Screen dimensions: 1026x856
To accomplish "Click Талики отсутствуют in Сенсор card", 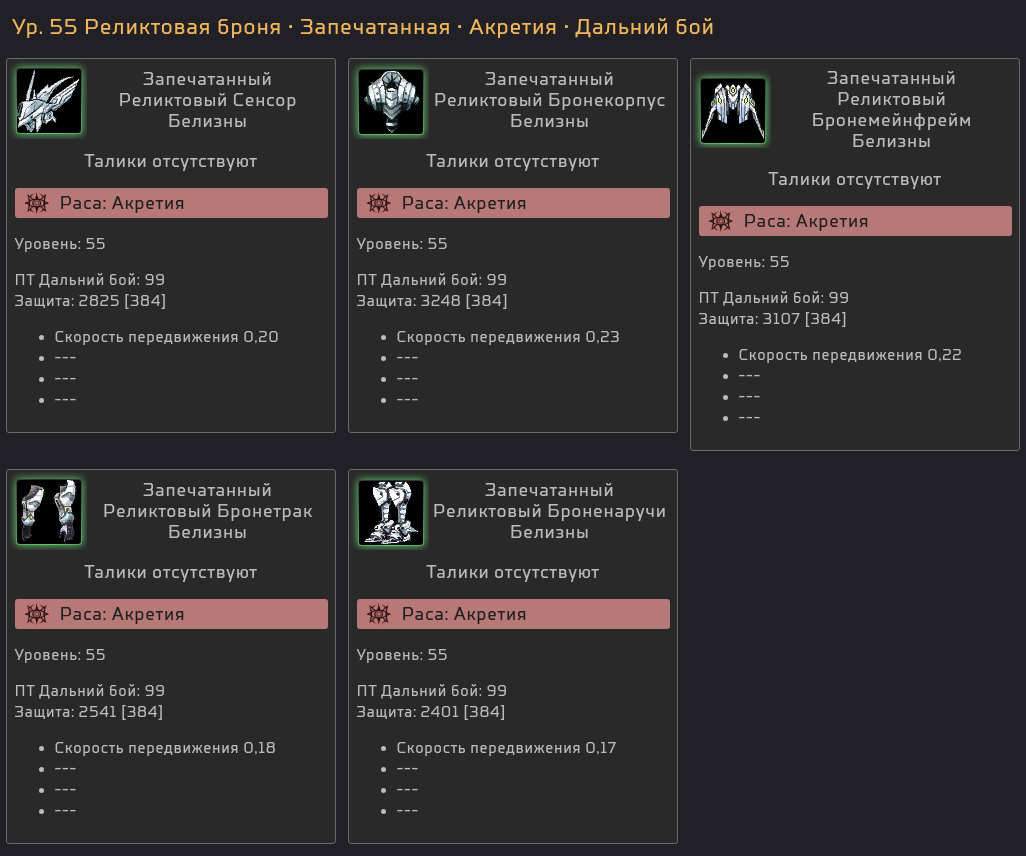I will tap(171, 162).
